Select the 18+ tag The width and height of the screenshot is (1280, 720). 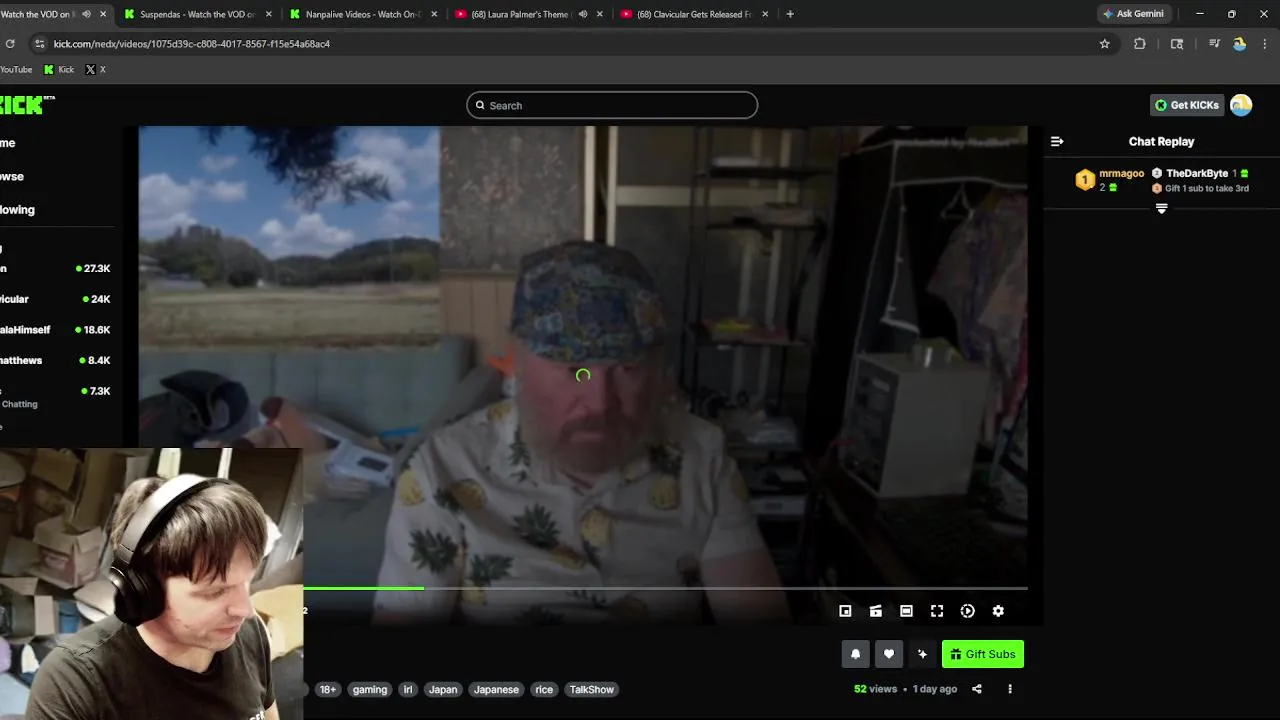pos(328,689)
